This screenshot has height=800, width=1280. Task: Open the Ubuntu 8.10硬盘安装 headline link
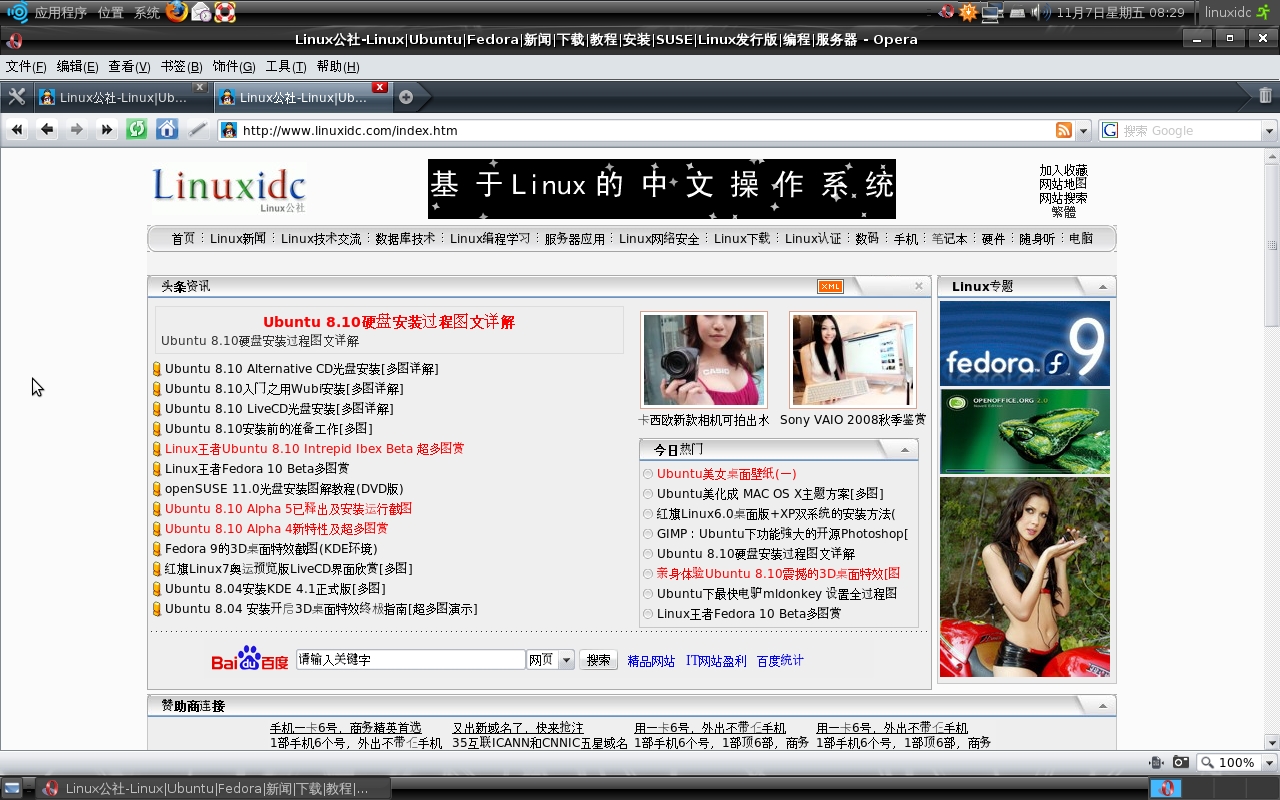[389, 322]
